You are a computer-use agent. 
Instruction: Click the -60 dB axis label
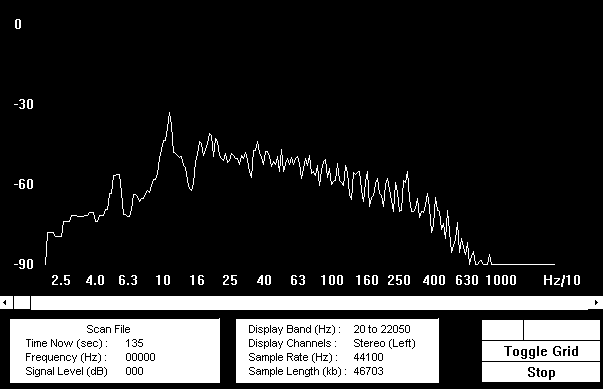point(24,184)
